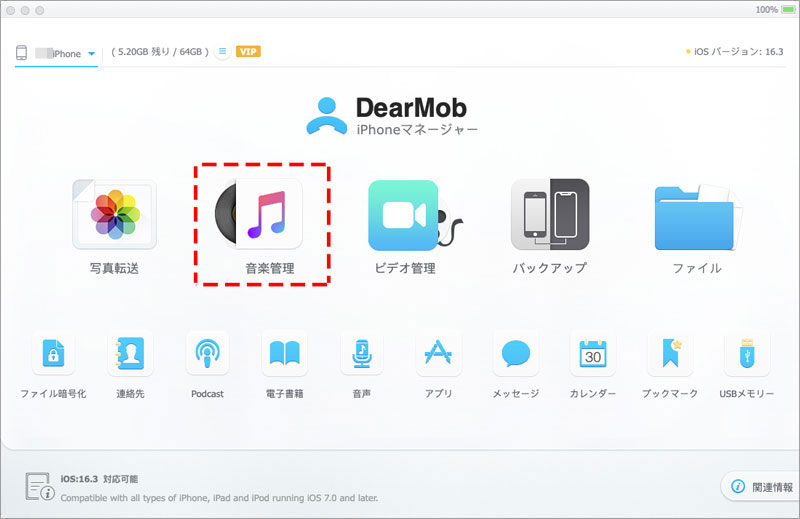The image size is (800, 519).
Task: Open 音楽管理 music manager
Action: pyautogui.click(x=259, y=214)
